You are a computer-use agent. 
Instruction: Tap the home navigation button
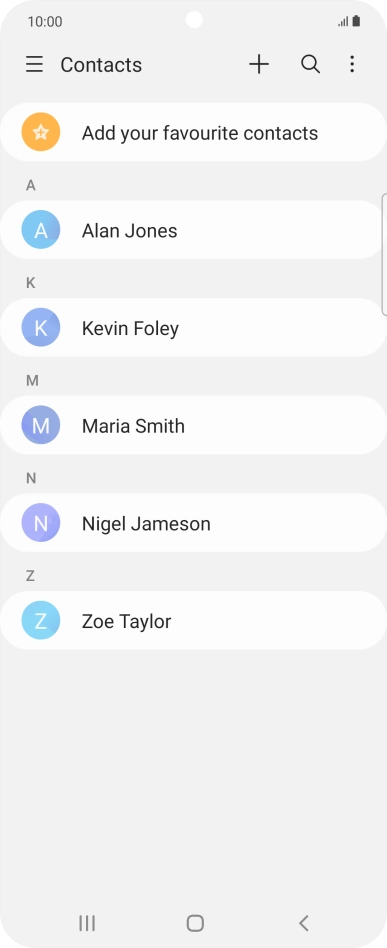(195, 923)
